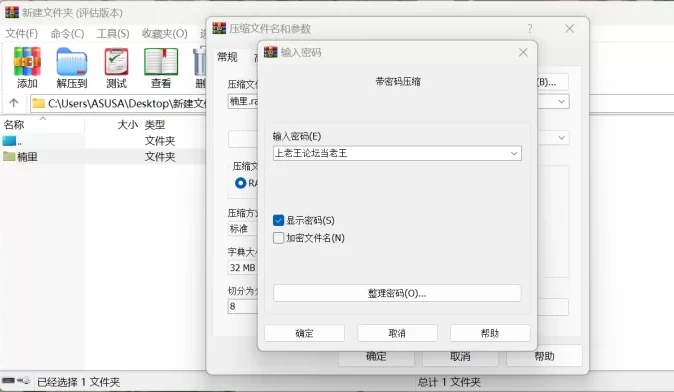Close the archive parameters dialog
The image size is (674, 392).
pos(570,29)
